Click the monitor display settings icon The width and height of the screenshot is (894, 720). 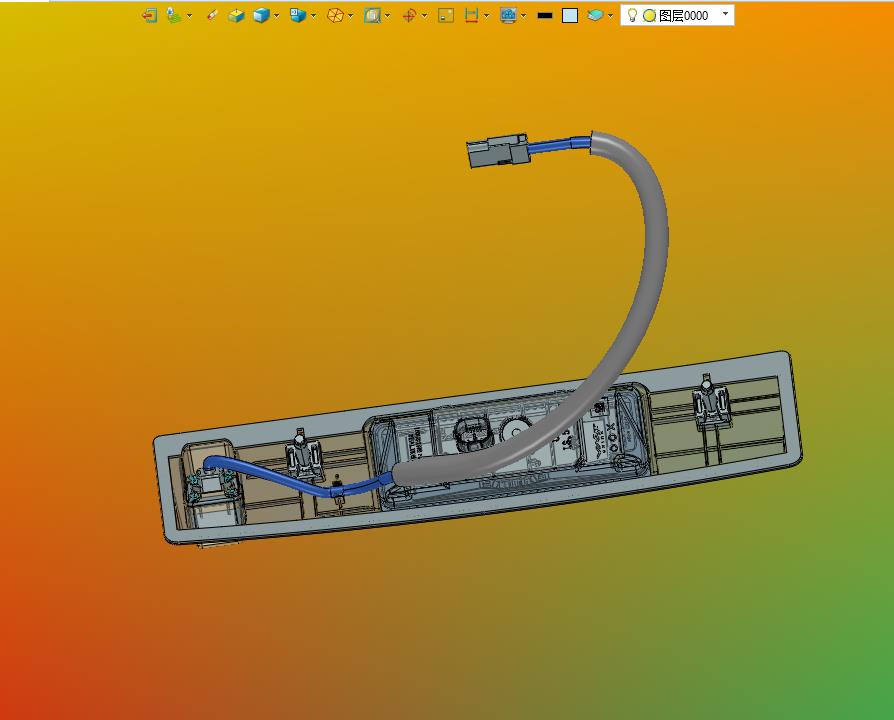click(508, 15)
